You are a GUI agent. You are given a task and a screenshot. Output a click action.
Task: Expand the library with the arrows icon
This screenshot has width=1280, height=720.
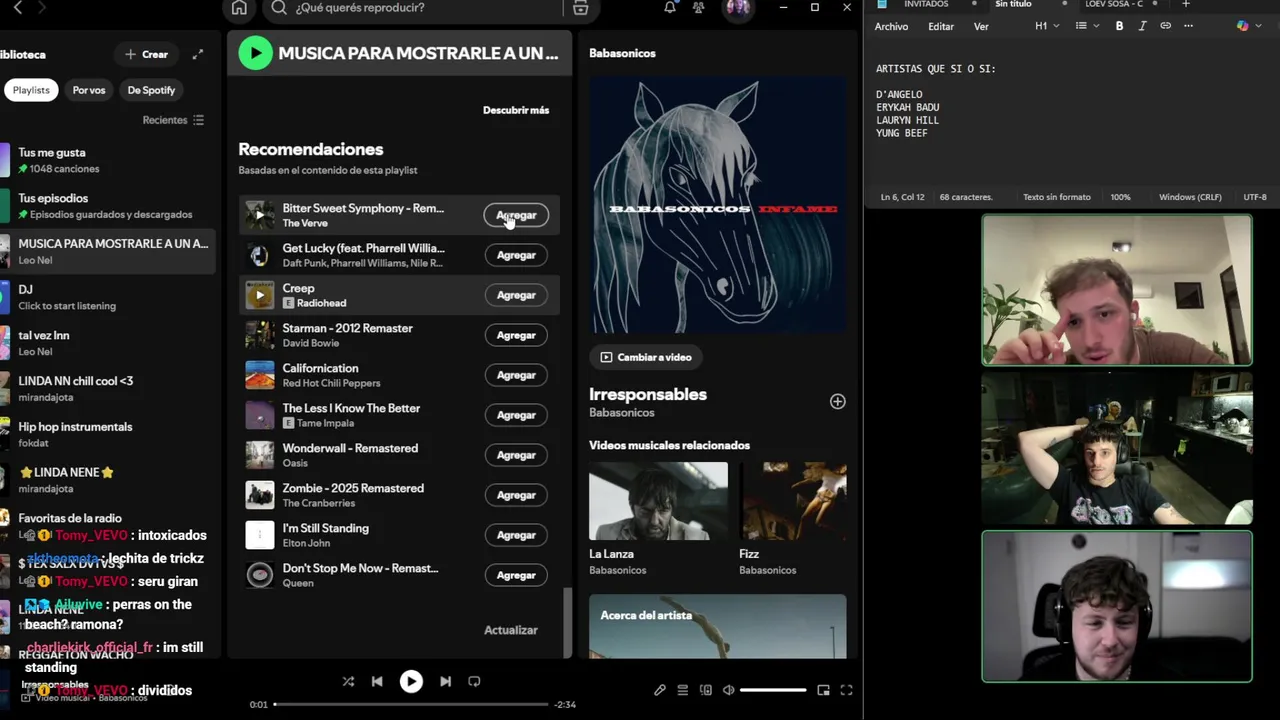(198, 54)
